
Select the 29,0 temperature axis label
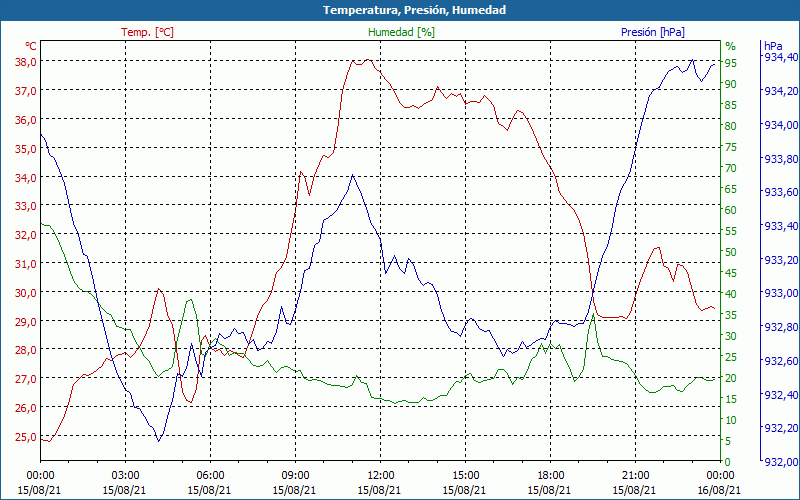[x=26, y=321]
